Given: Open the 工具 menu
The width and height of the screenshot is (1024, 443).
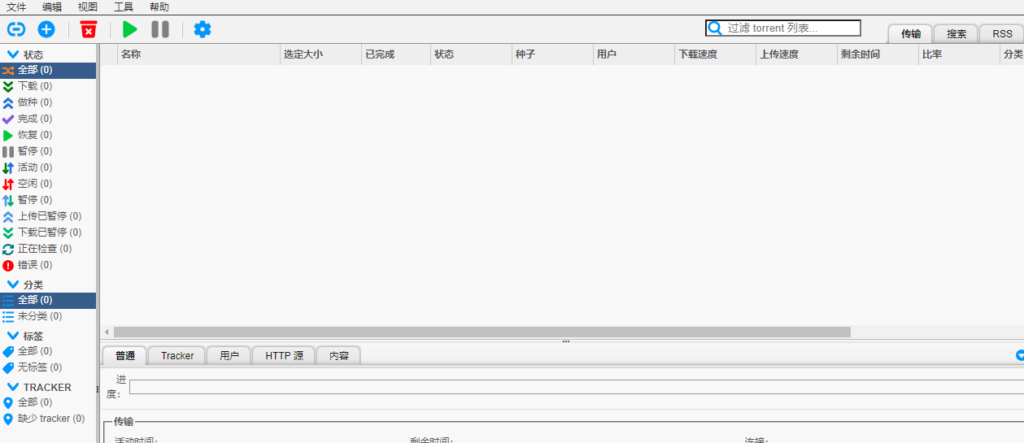Looking at the screenshot, I should [124, 7].
